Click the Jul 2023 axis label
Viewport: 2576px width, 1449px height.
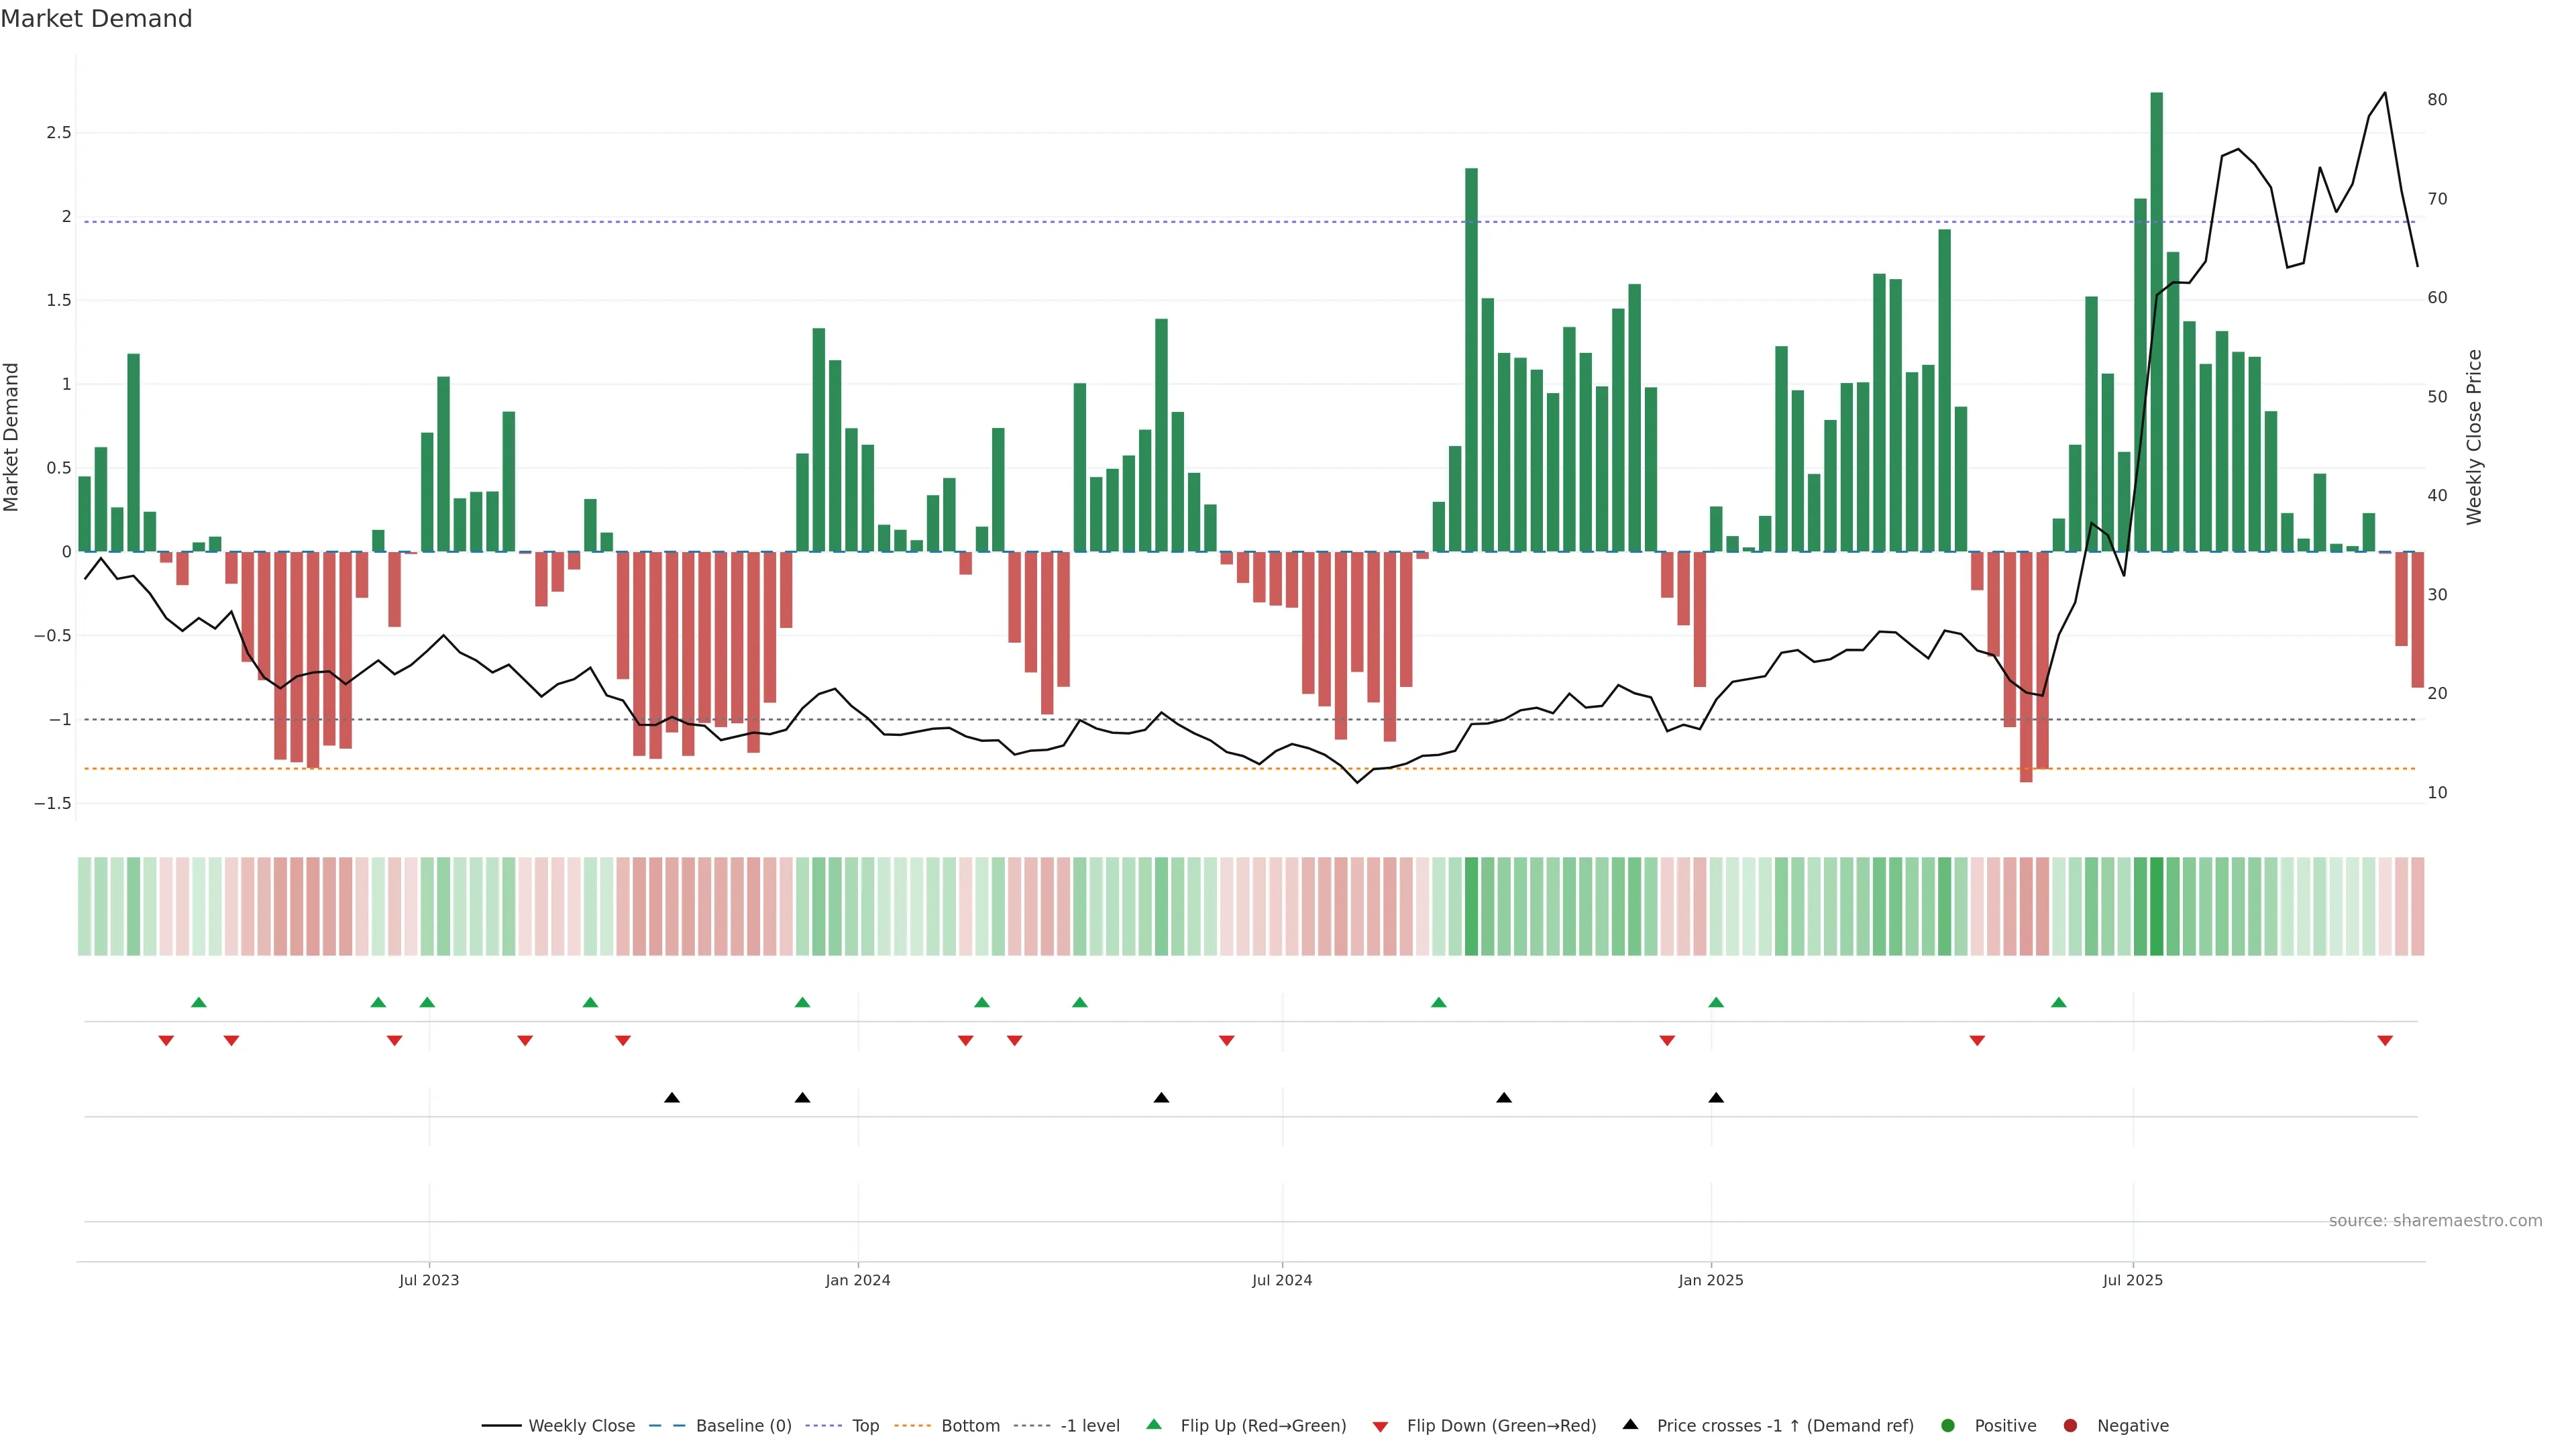tap(429, 1280)
